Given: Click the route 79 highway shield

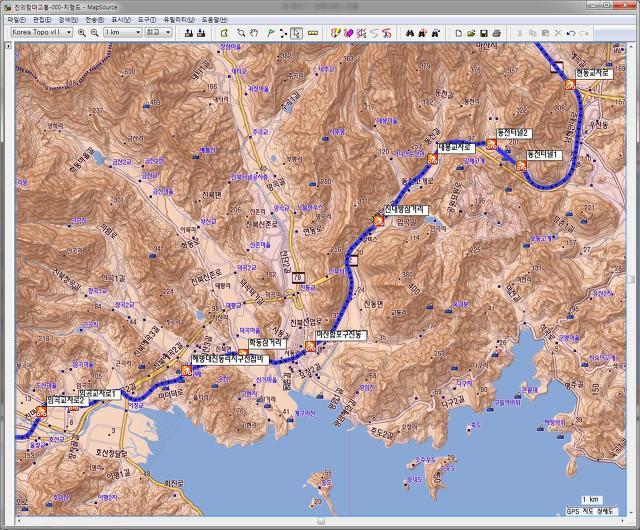Looking at the screenshot, I should pyautogui.click(x=299, y=278).
